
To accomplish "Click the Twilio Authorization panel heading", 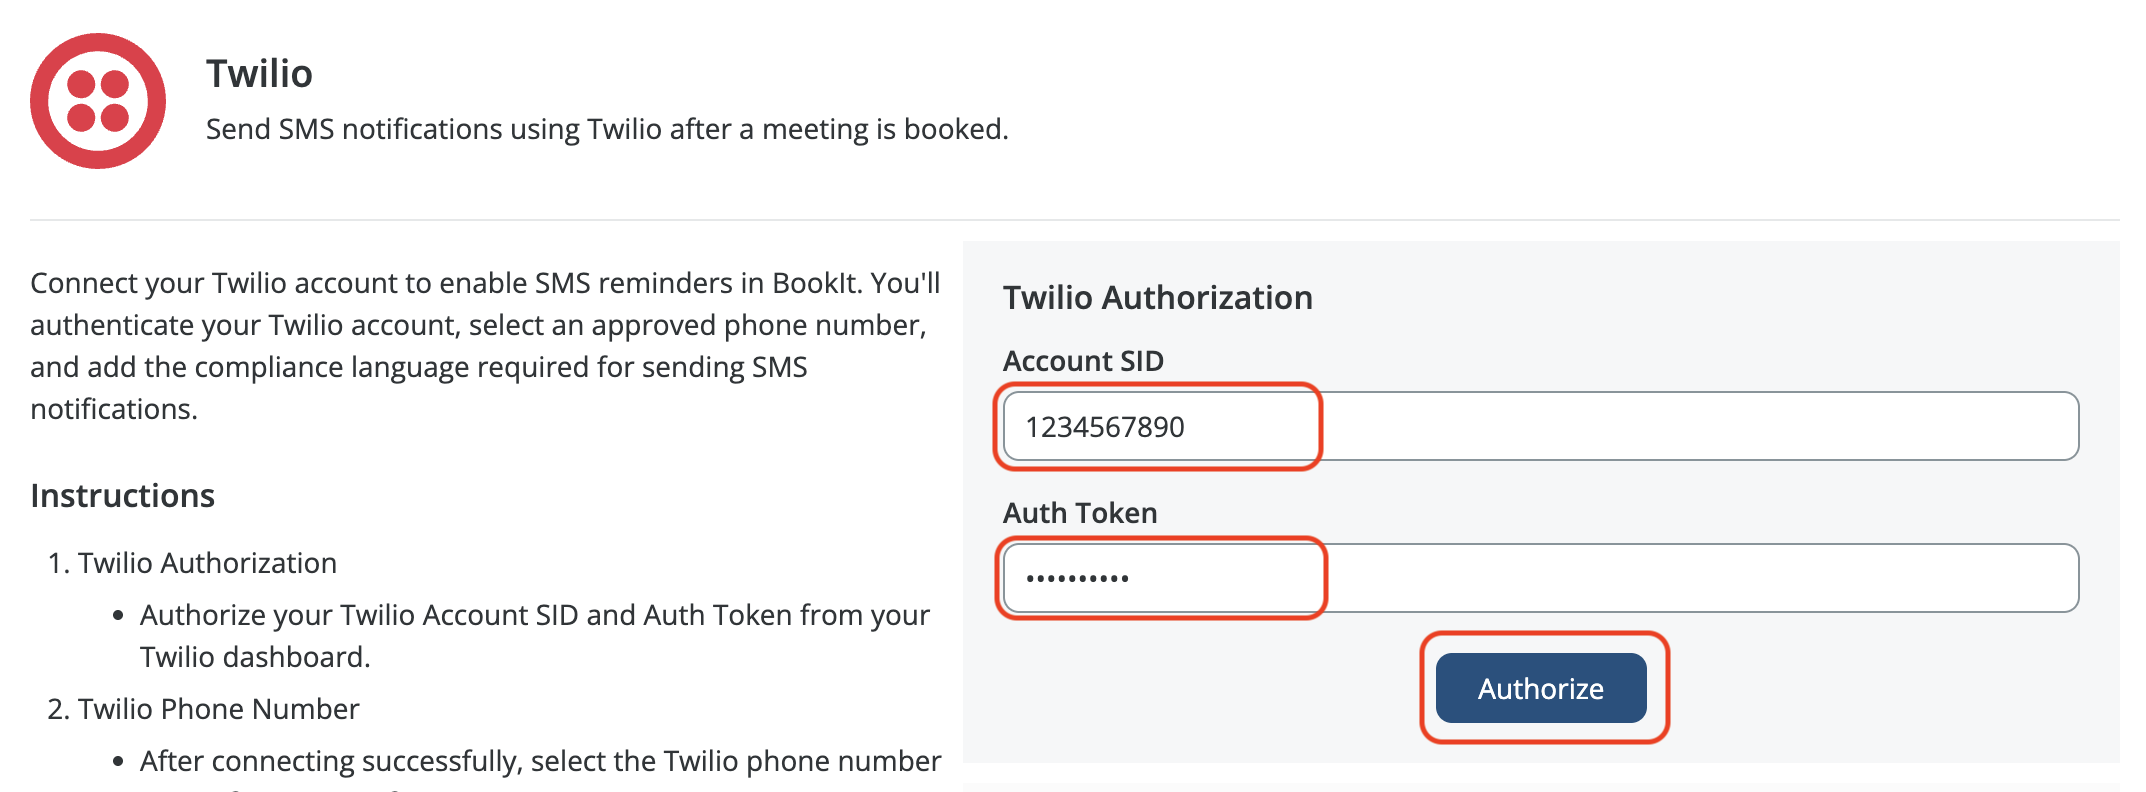I will tap(1157, 298).
